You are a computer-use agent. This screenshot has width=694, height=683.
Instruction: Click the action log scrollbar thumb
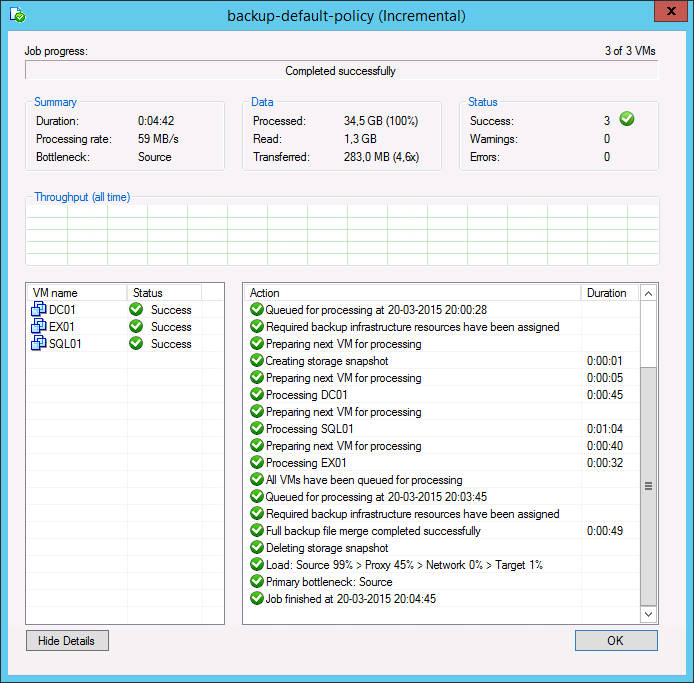(x=648, y=485)
